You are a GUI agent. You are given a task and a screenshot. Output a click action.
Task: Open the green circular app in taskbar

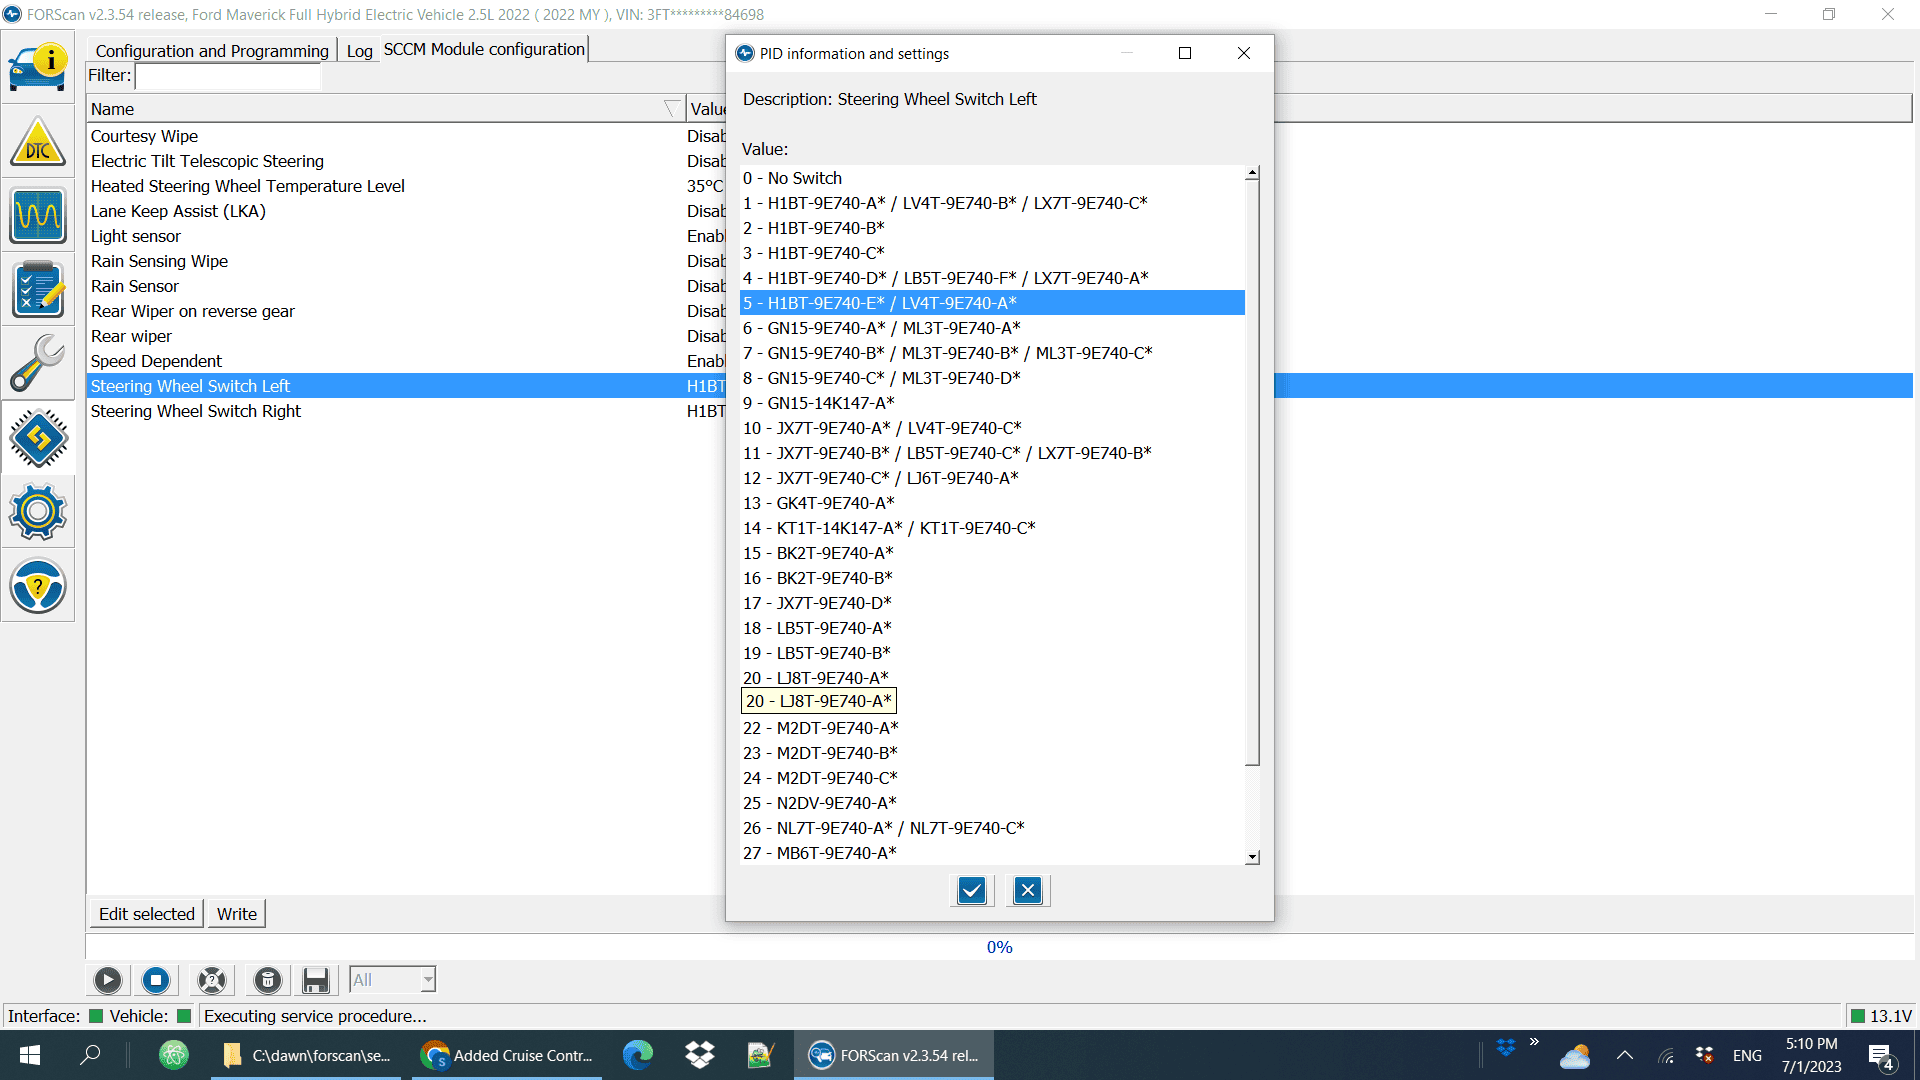pos(174,1055)
